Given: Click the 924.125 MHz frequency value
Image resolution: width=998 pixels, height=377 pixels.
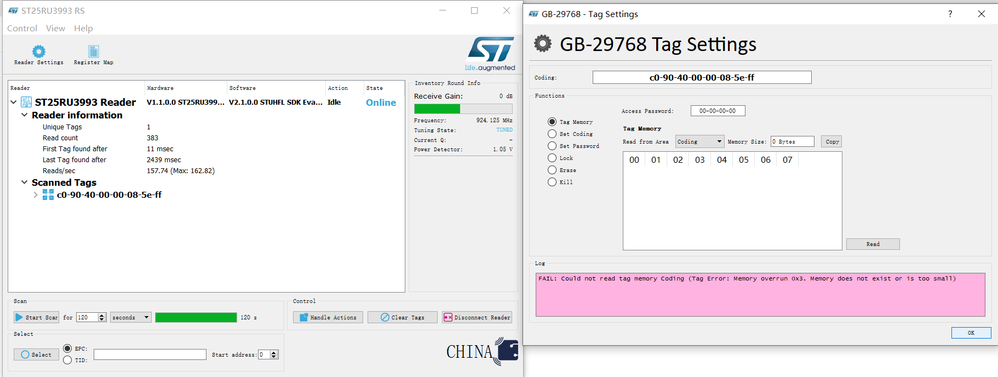Looking at the screenshot, I should click(495, 120).
